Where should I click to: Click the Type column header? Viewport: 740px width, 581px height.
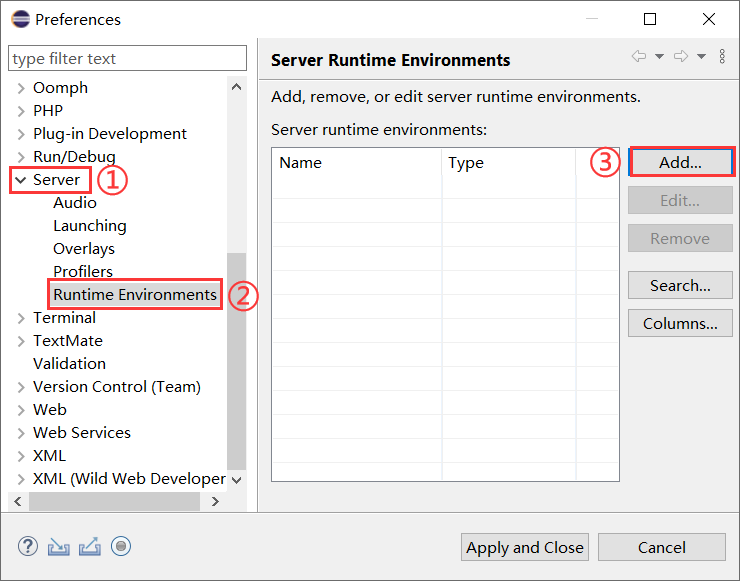[509, 162]
